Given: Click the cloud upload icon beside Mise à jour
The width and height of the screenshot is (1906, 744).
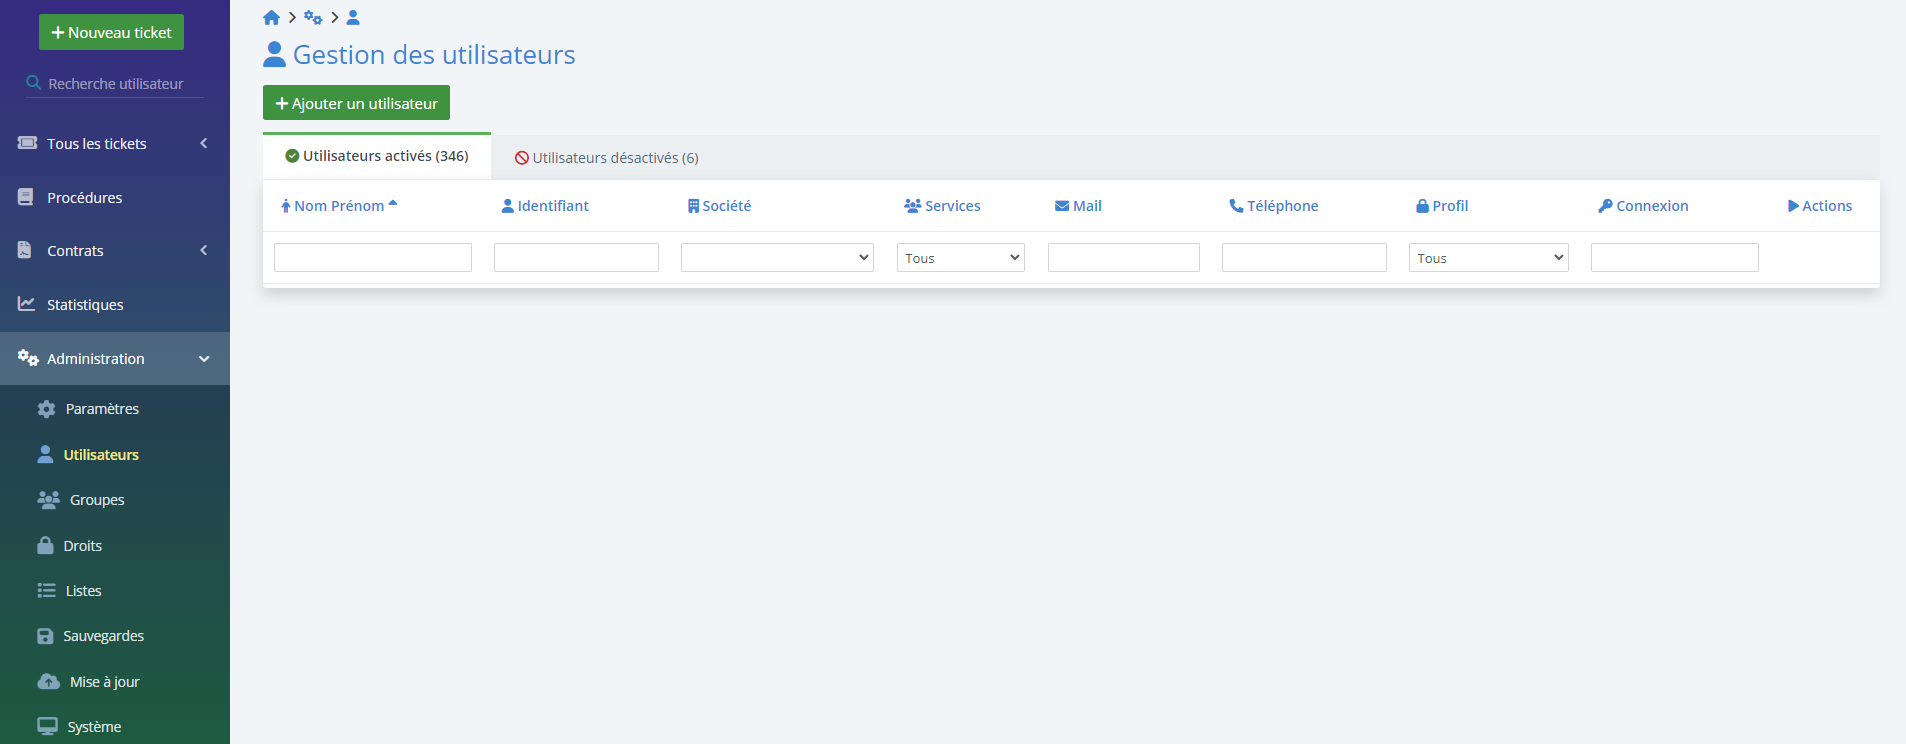Looking at the screenshot, I should click(48, 681).
